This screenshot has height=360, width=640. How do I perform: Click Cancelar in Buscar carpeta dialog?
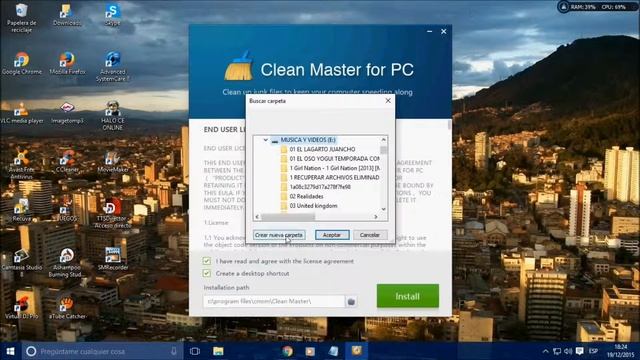[x=370, y=235]
